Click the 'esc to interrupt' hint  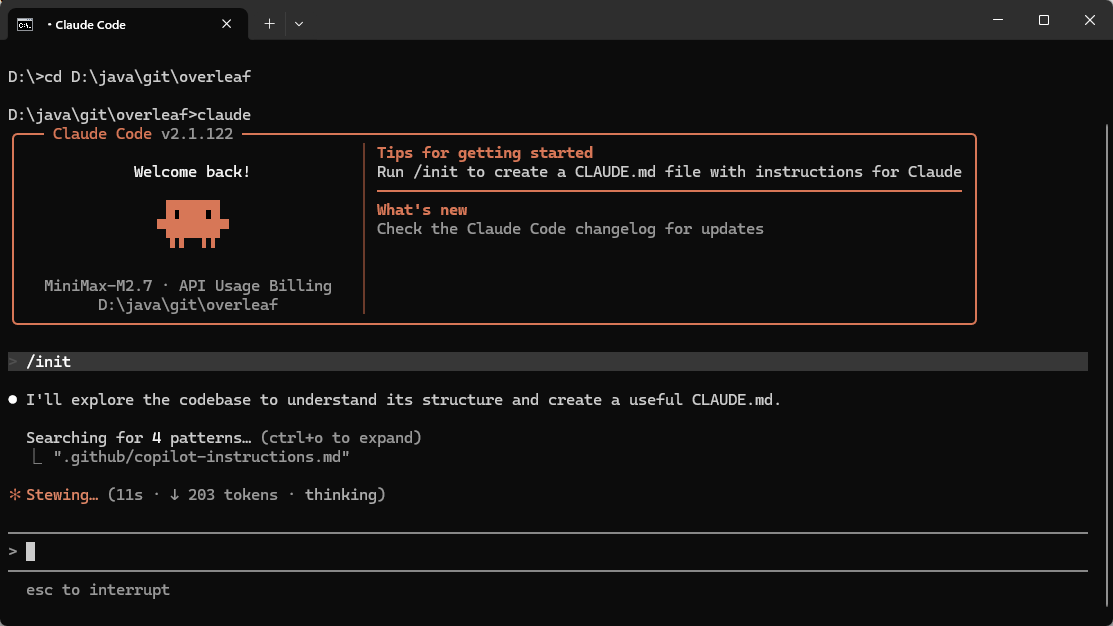(x=98, y=590)
